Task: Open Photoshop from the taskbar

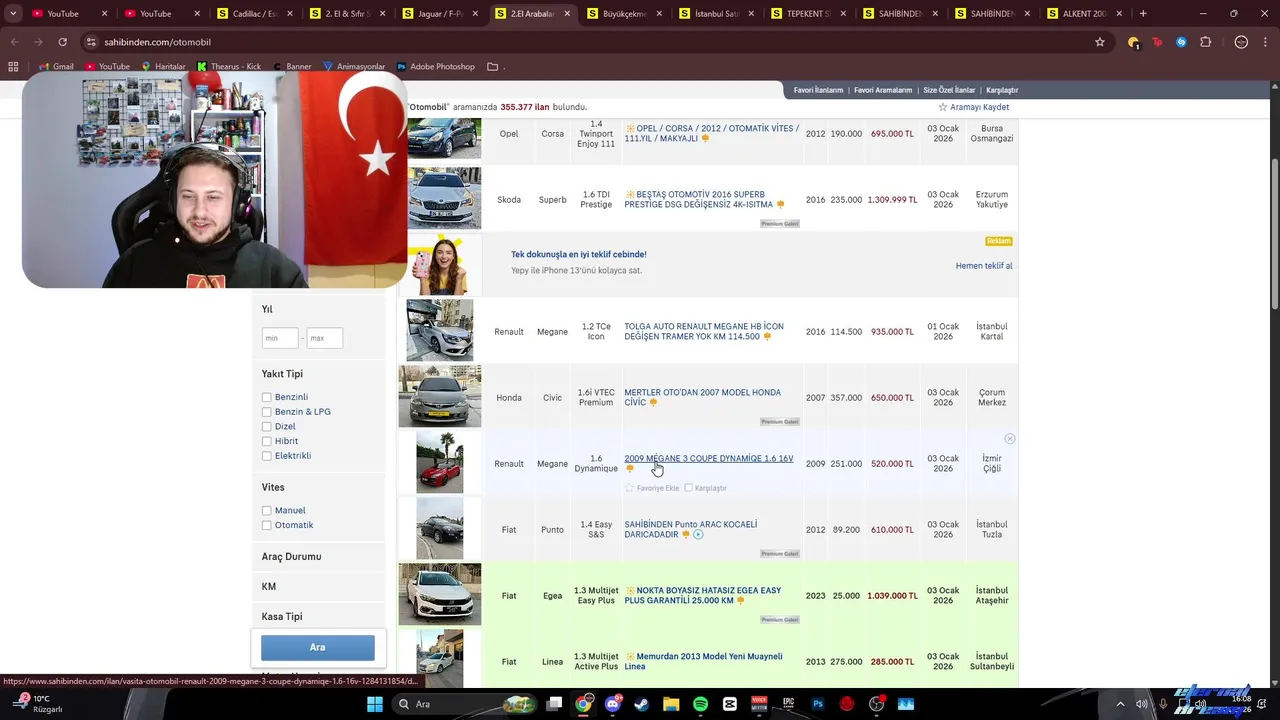Action: pyautogui.click(x=818, y=704)
